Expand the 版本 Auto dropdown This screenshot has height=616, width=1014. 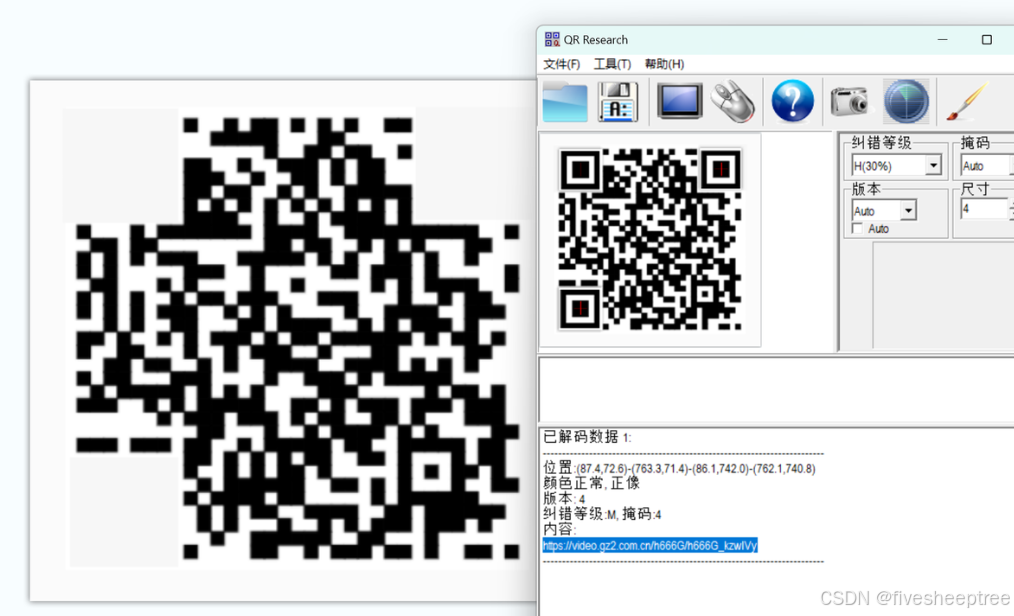(908, 211)
